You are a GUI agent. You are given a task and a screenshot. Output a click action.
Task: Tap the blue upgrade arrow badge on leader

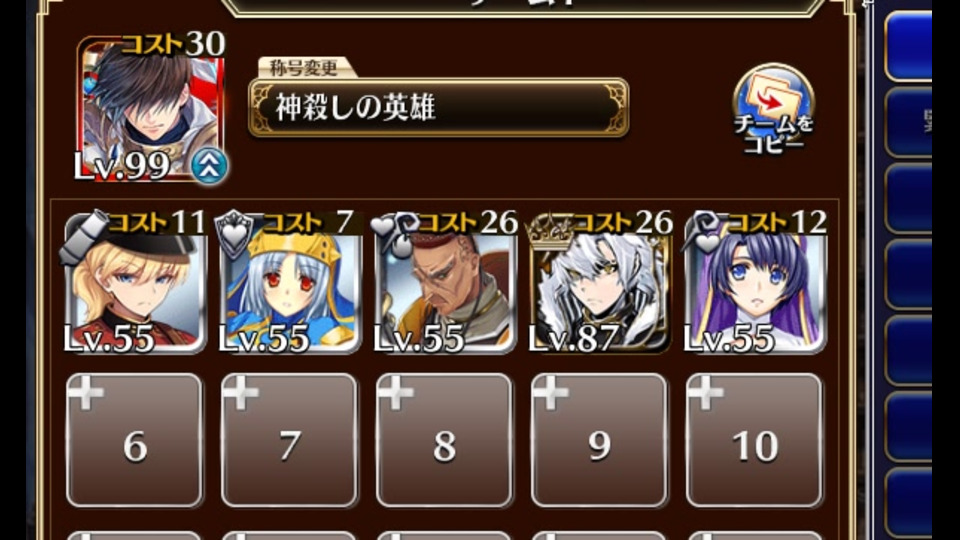click(209, 166)
